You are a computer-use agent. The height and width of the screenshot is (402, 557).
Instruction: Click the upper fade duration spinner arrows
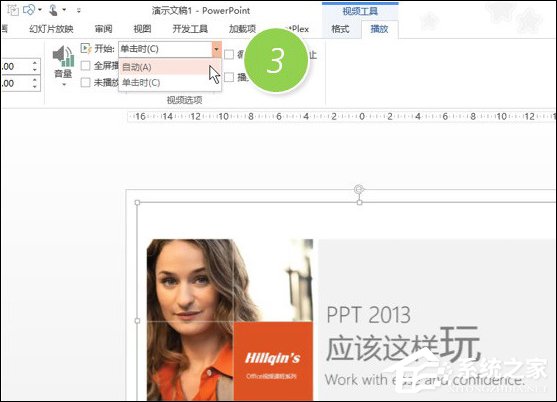coord(34,66)
